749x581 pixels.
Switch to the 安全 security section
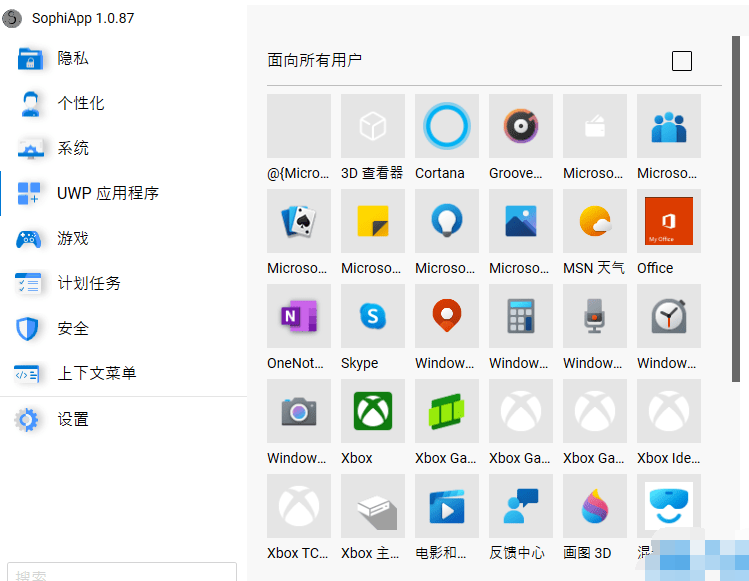coord(123,328)
